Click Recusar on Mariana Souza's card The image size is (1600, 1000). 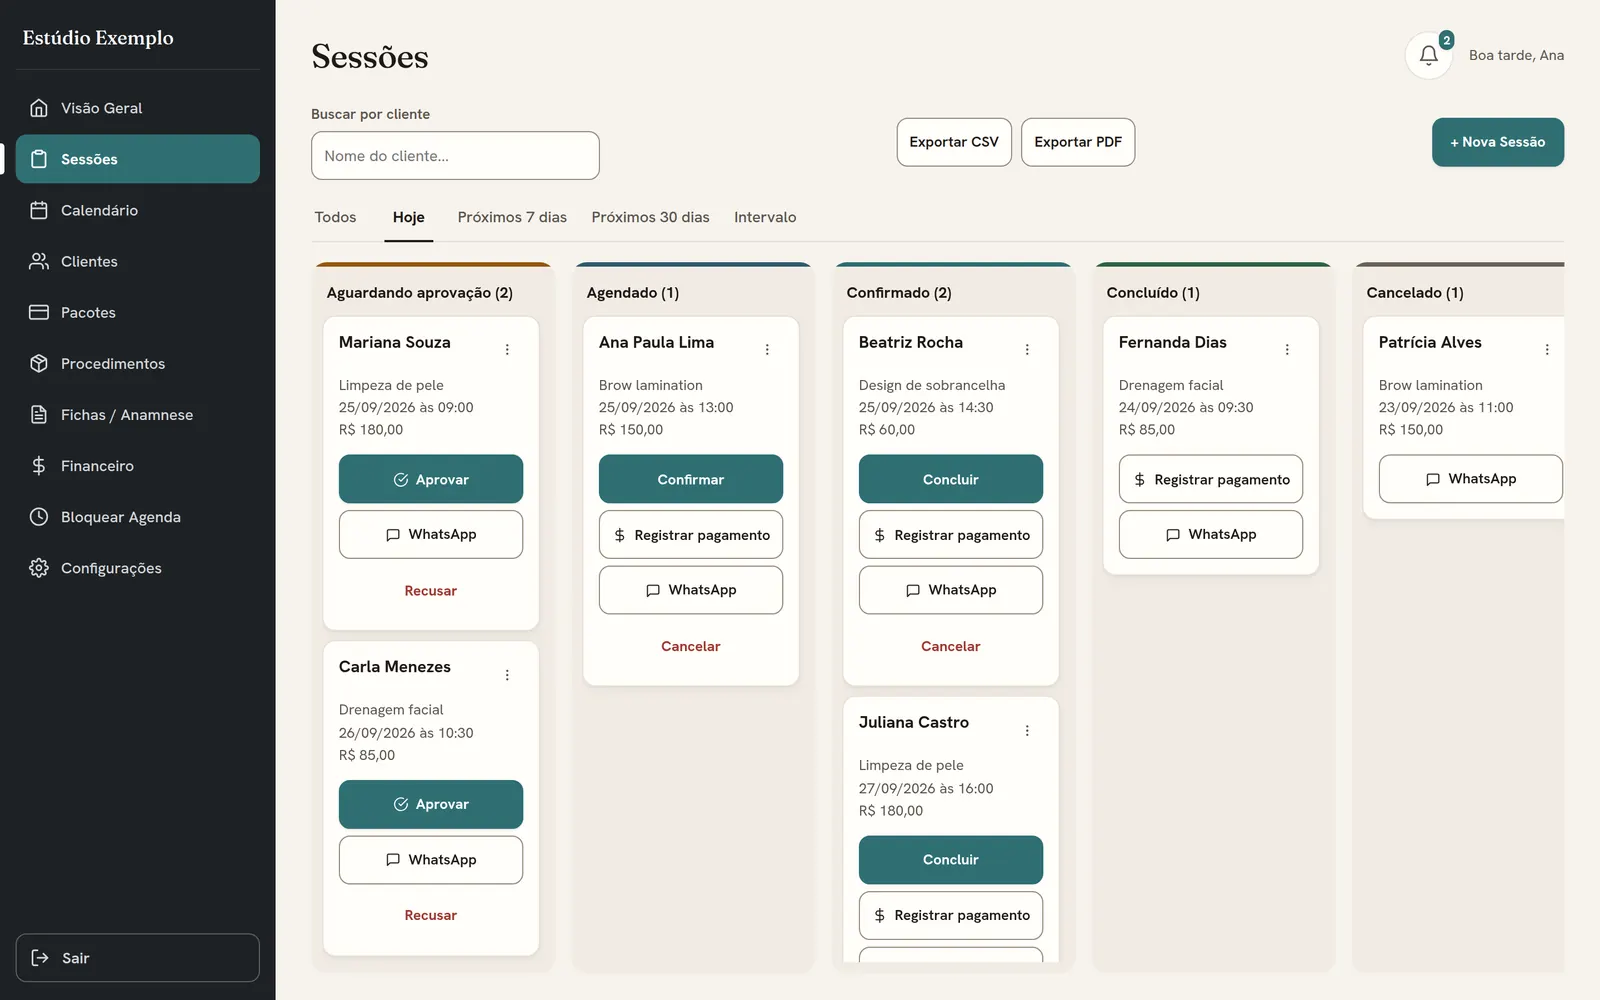[x=431, y=591]
